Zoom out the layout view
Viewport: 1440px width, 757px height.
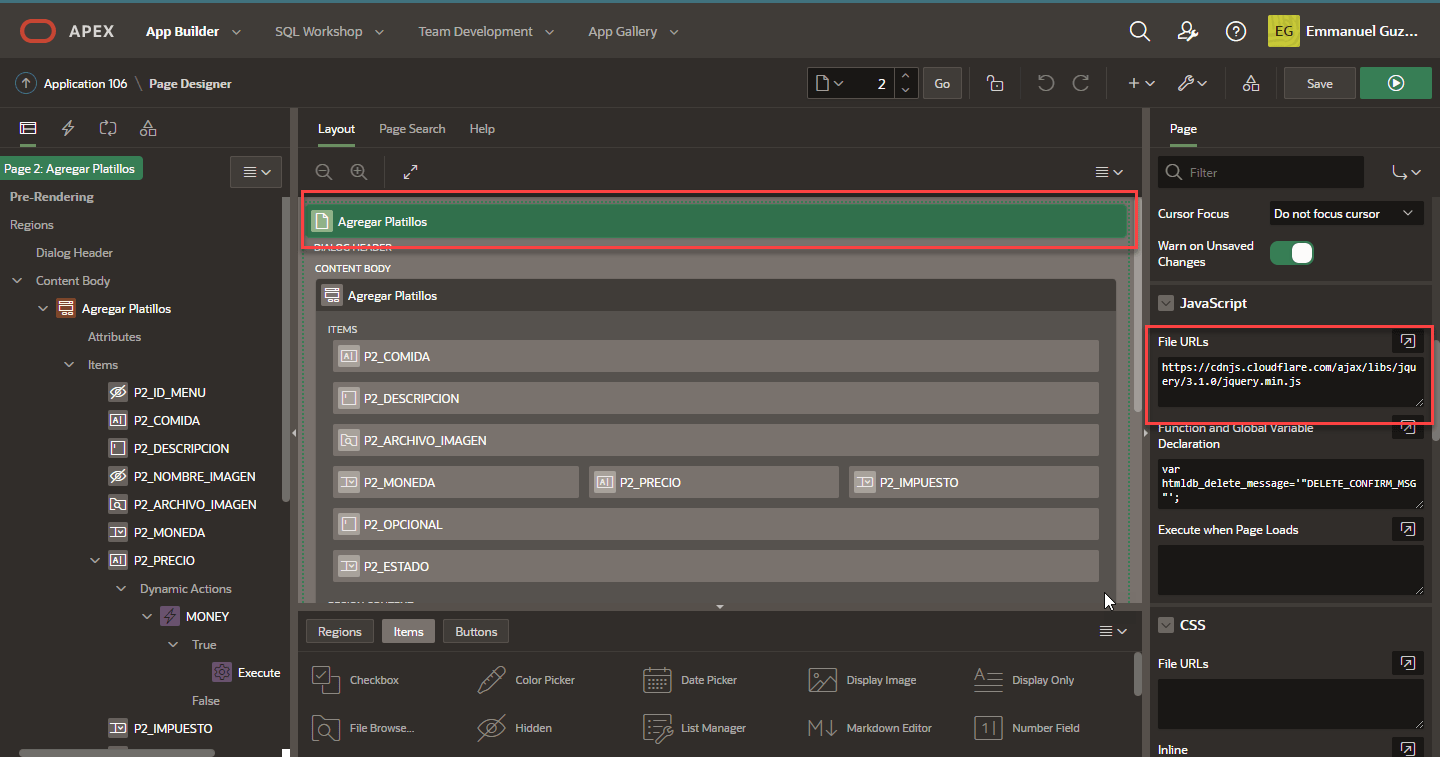(324, 172)
